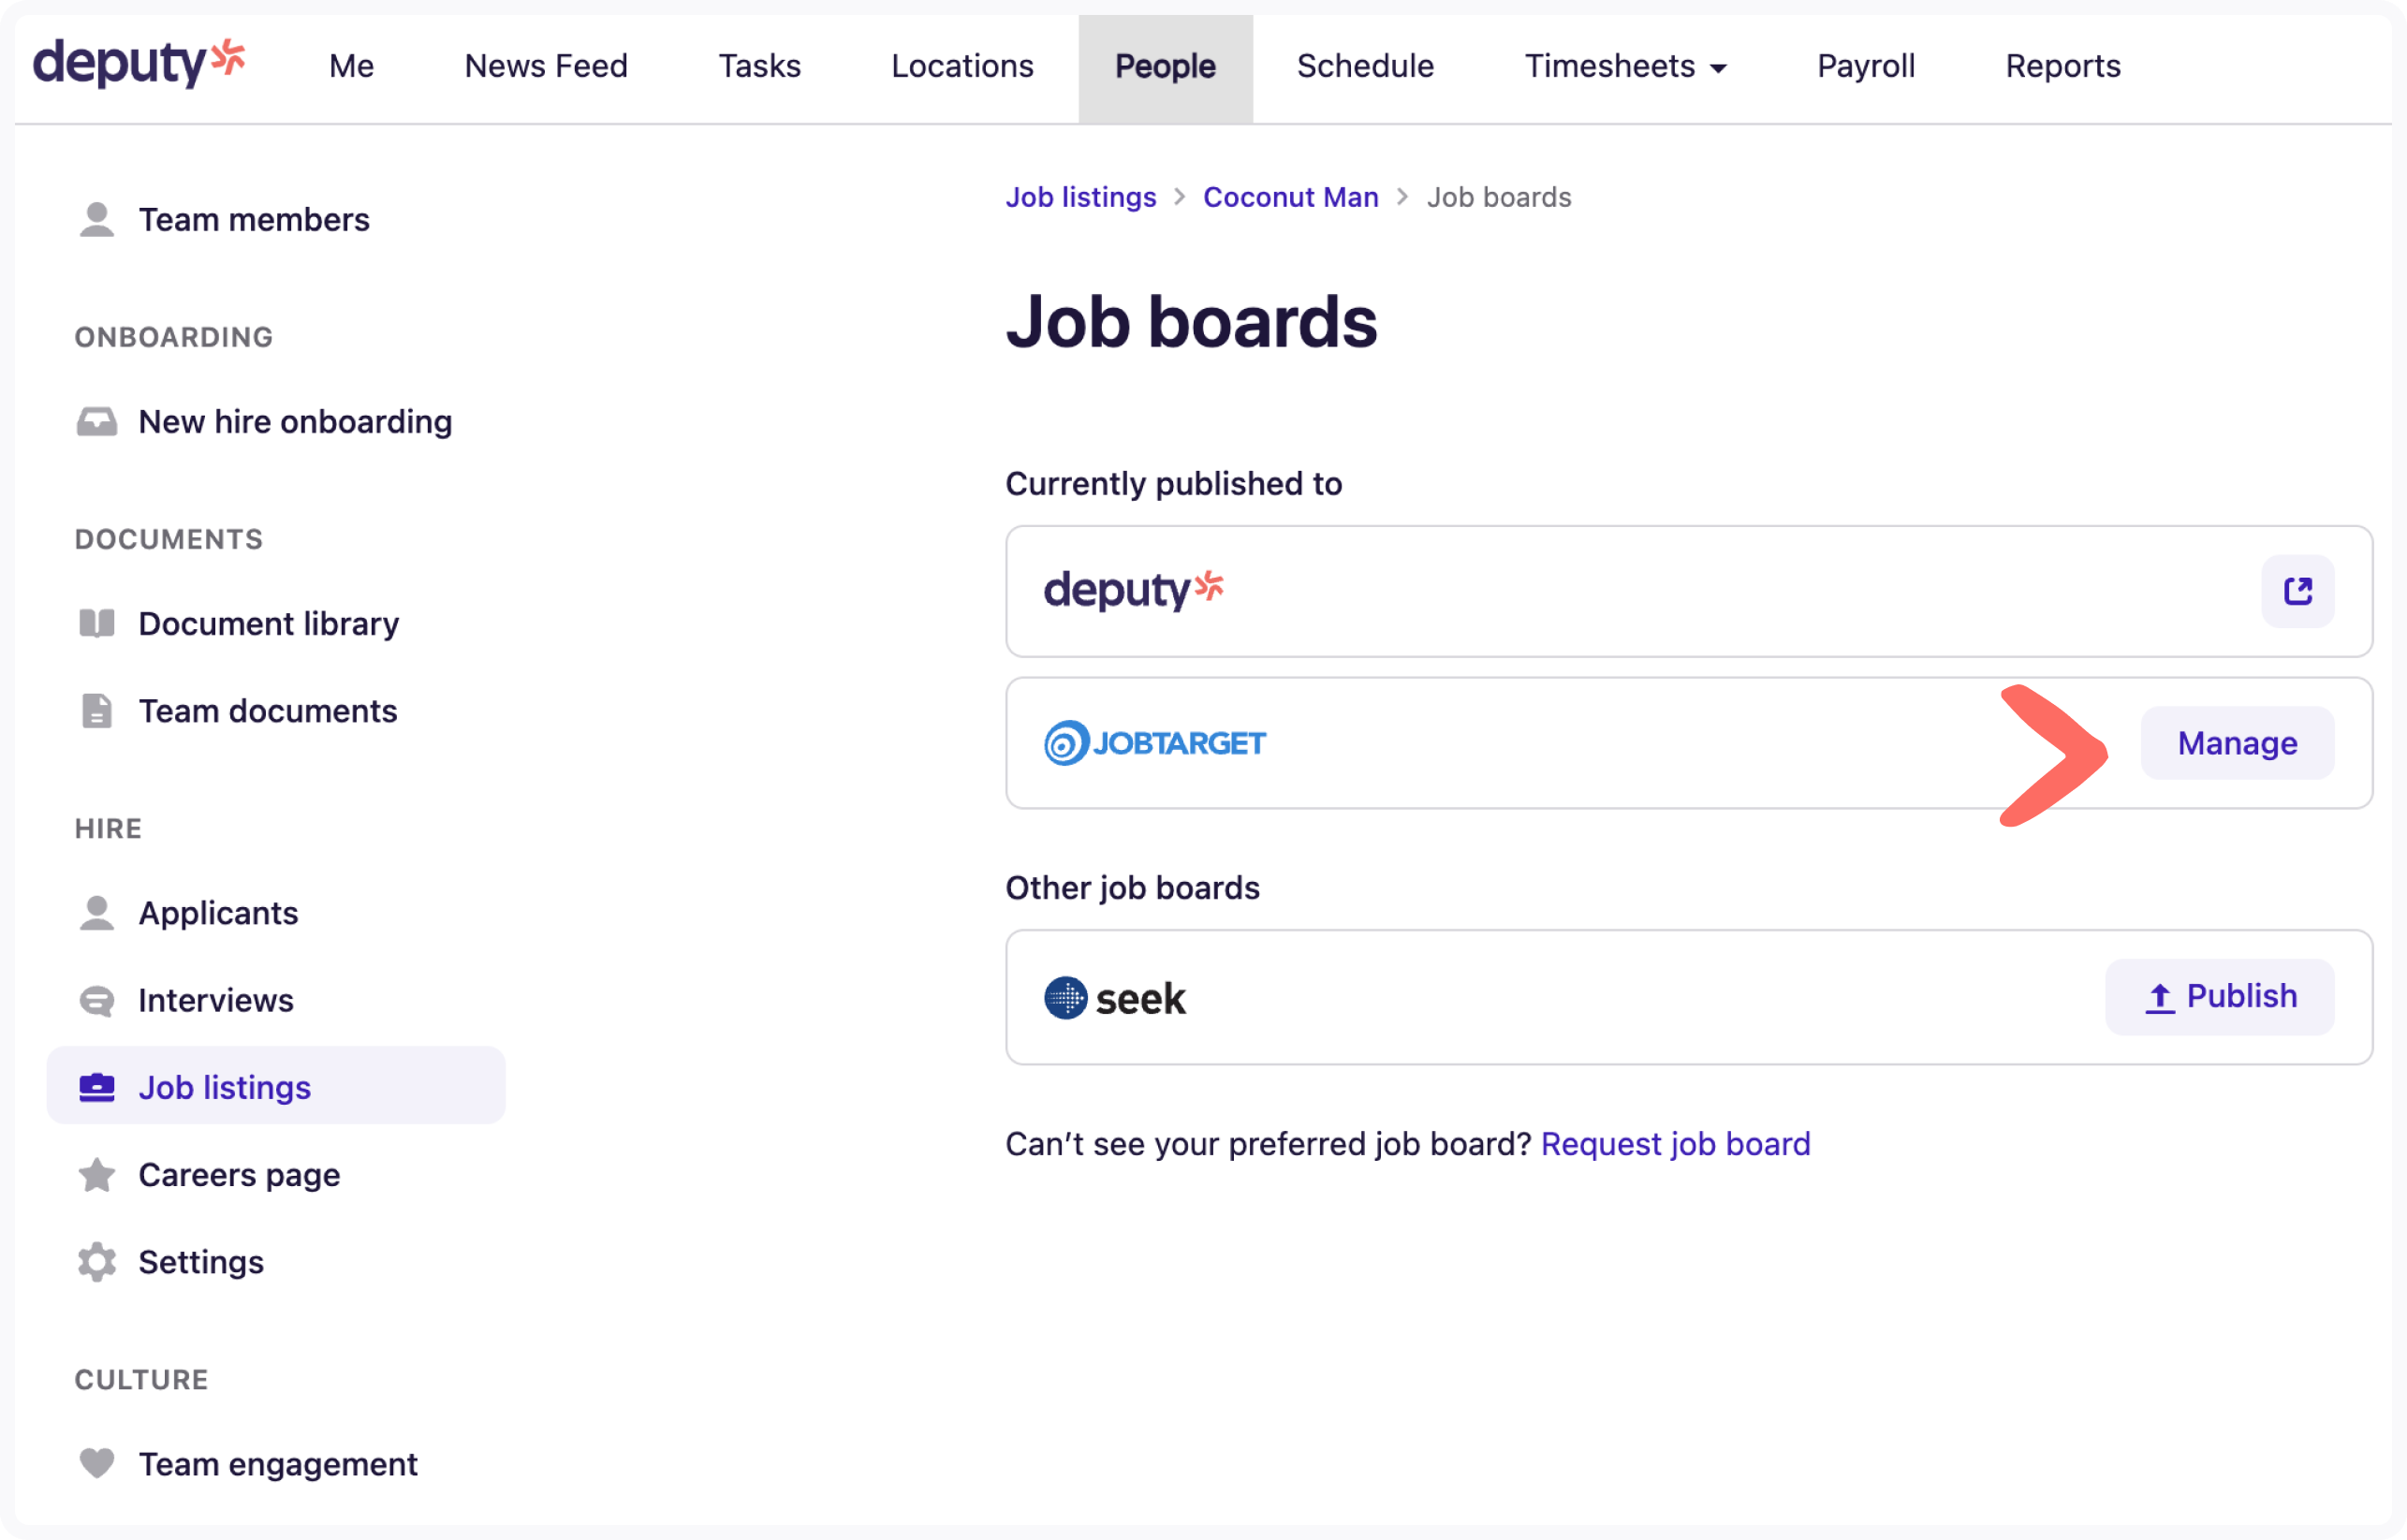Follow Job listings breadcrumb link

[1080, 197]
